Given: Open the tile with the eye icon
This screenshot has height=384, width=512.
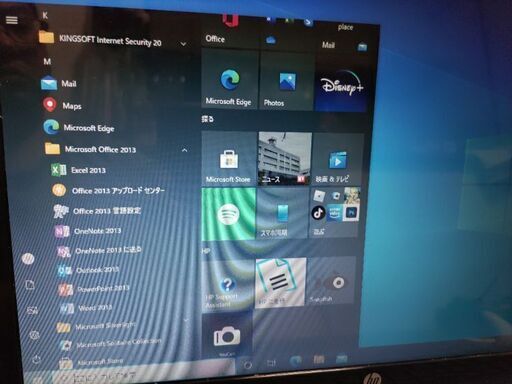Looking at the screenshot, I should click(332, 281).
